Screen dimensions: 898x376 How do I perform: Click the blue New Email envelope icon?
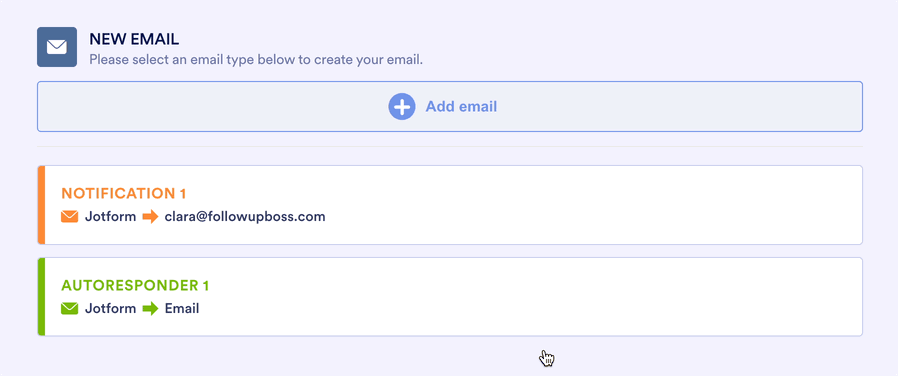pos(57,47)
